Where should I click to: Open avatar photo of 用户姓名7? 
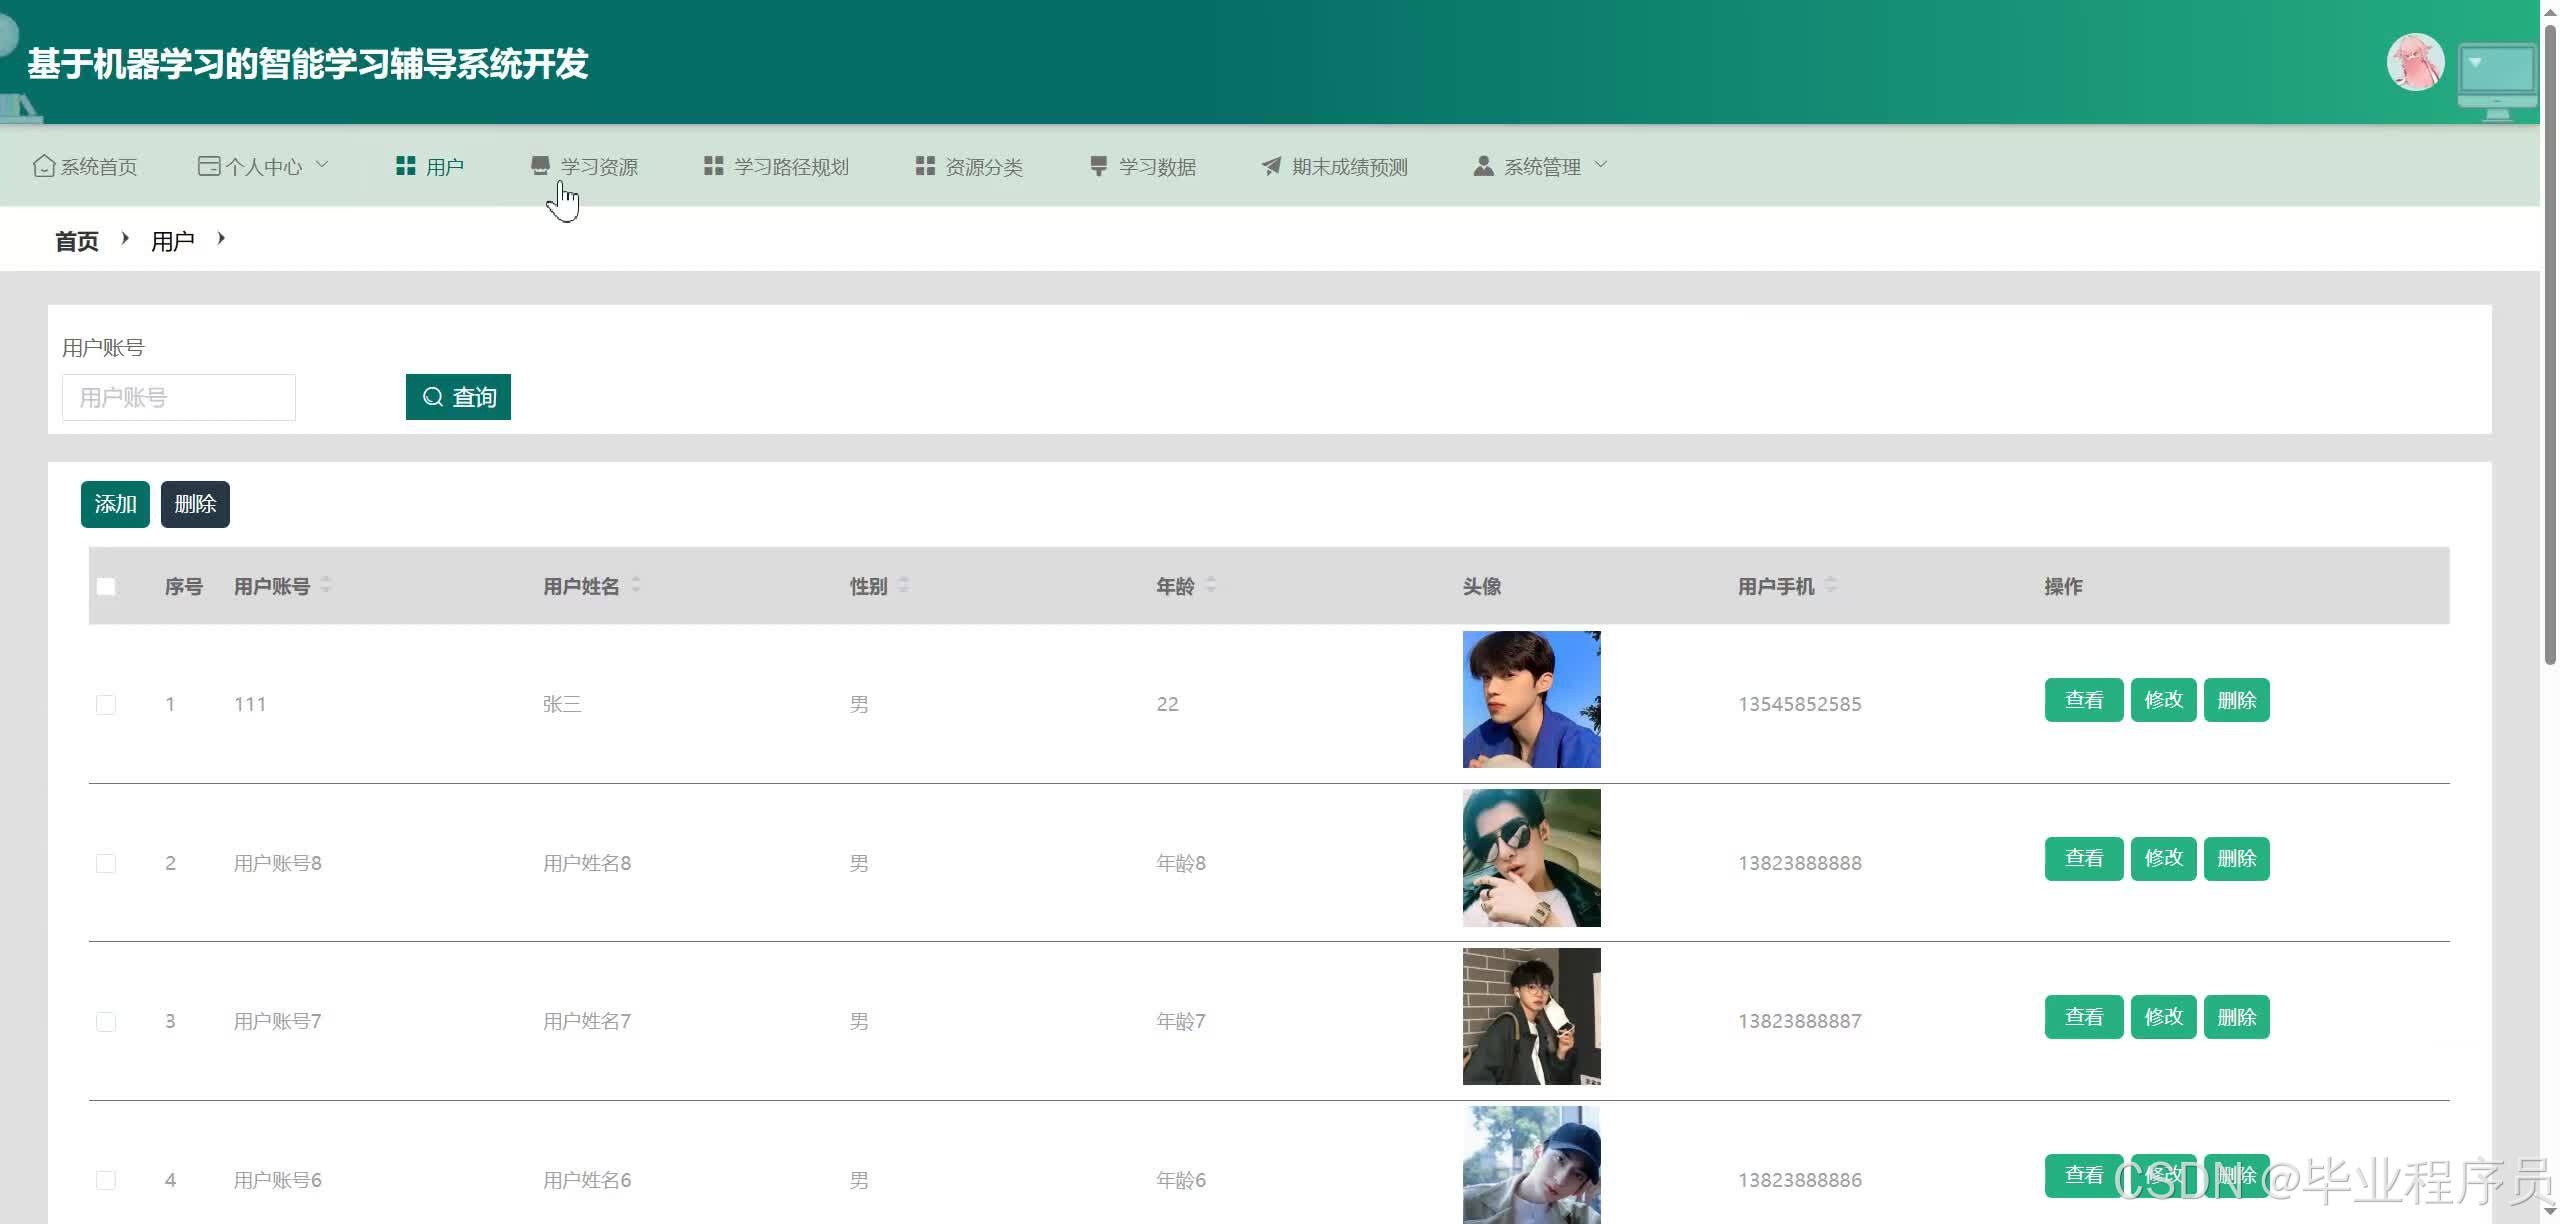pyautogui.click(x=1531, y=1016)
